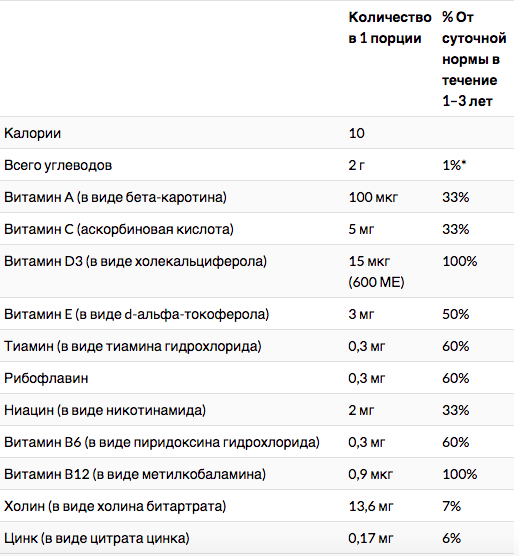Image resolution: width=519 pixels, height=556 pixels.
Task: Select the 1%* carbohydrate percentage
Action: [x=454, y=165]
